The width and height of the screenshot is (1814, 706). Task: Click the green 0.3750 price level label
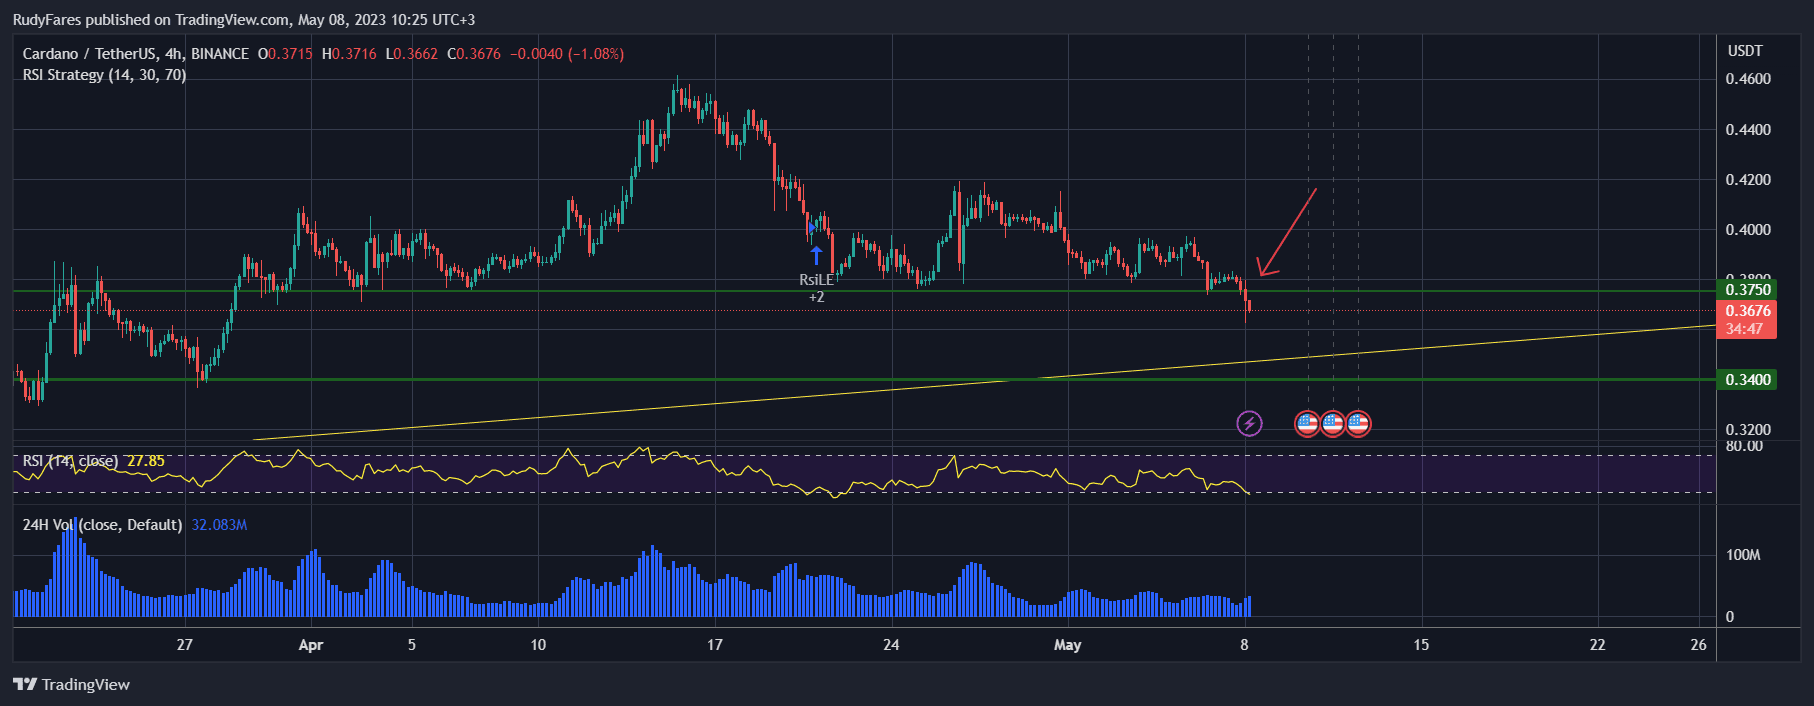pyautogui.click(x=1747, y=290)
